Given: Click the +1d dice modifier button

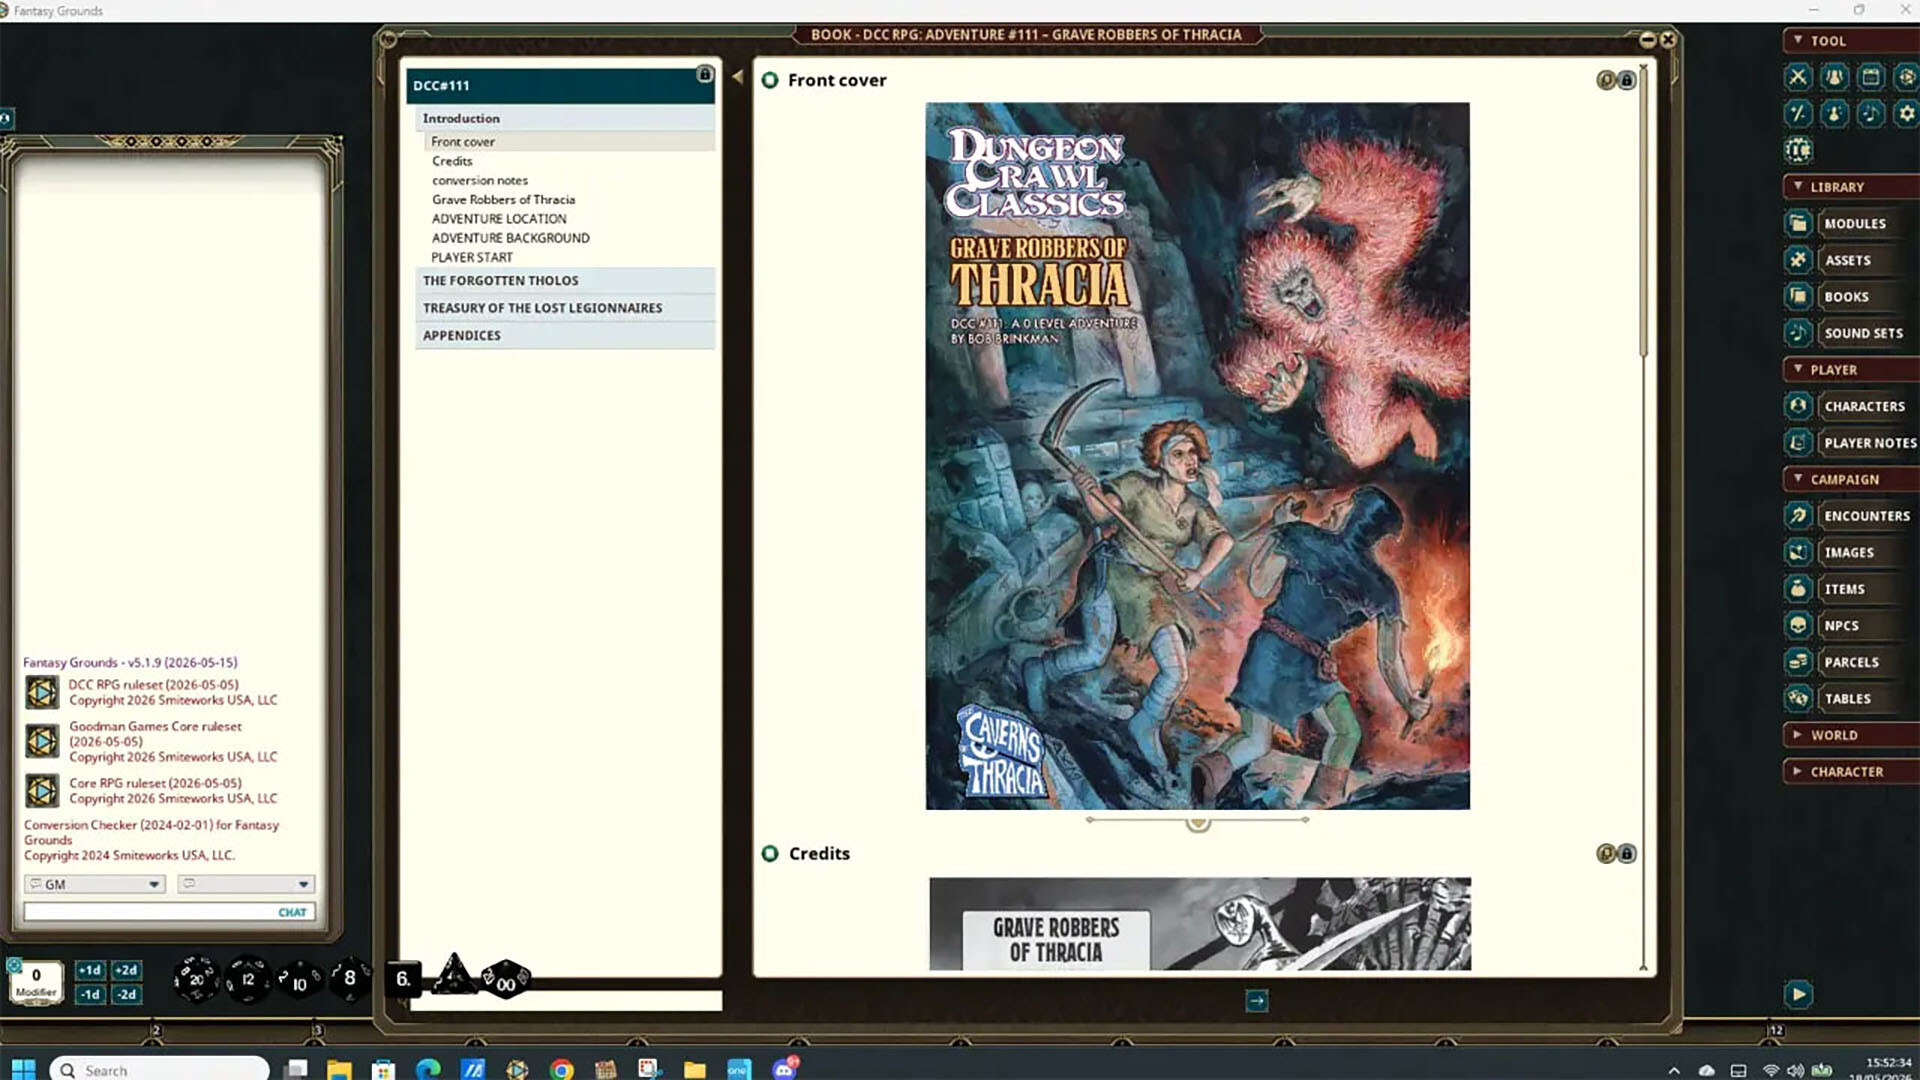Looking at the screenshot, I should point(90,970).
